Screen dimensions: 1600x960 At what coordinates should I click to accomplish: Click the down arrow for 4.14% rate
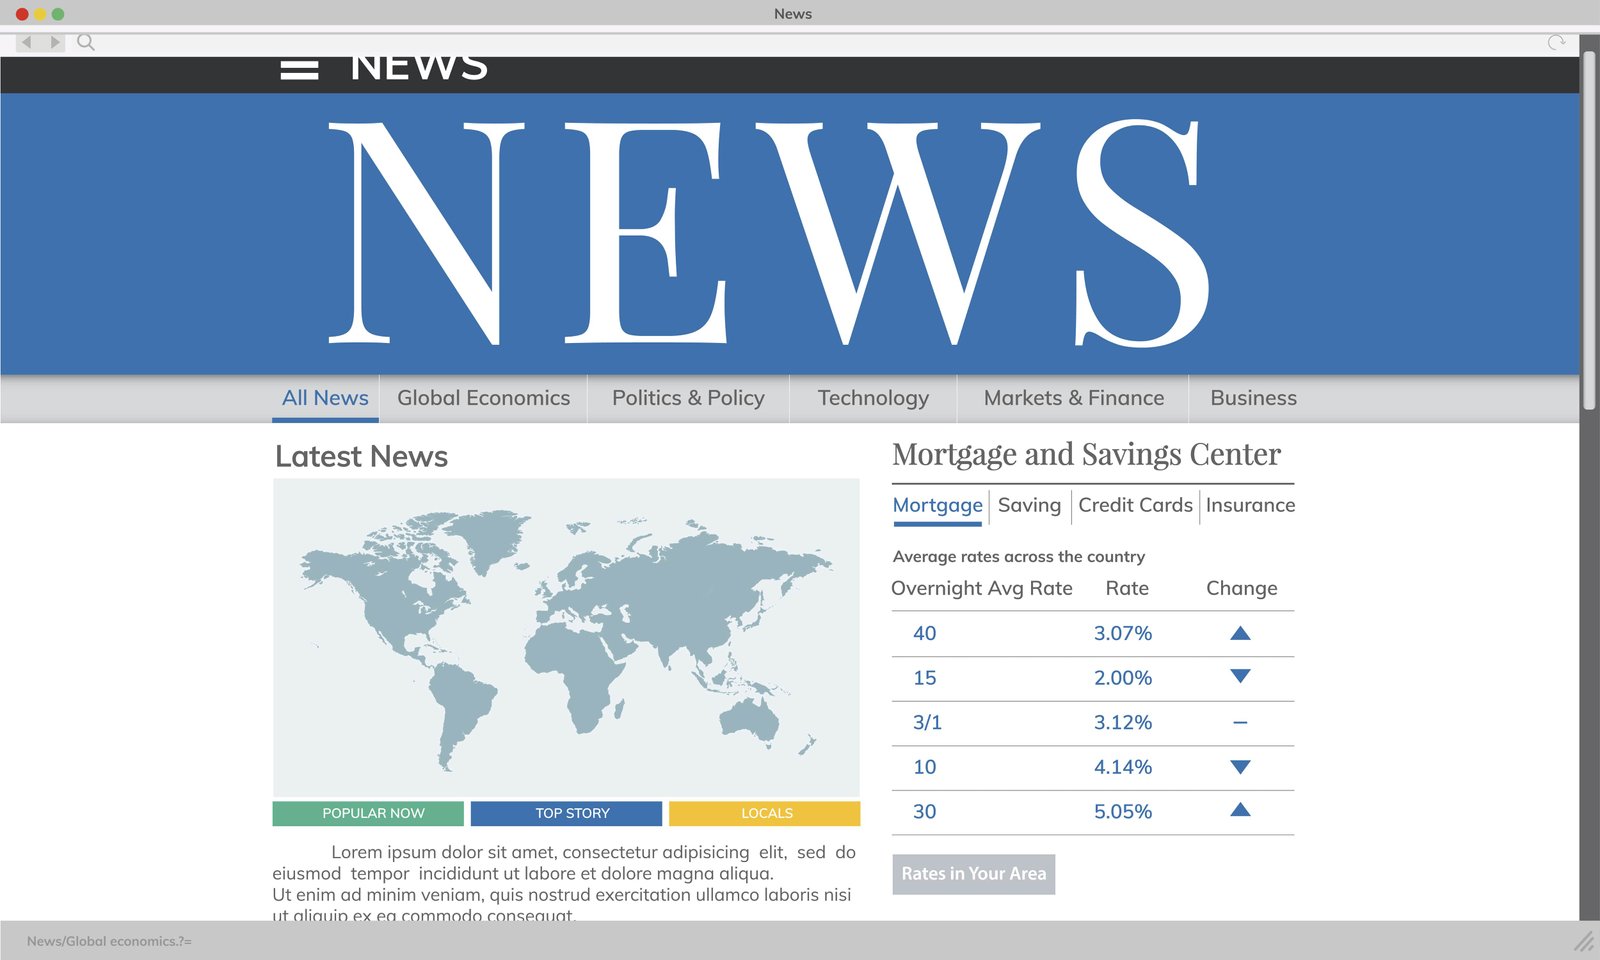click(1240, 767)
